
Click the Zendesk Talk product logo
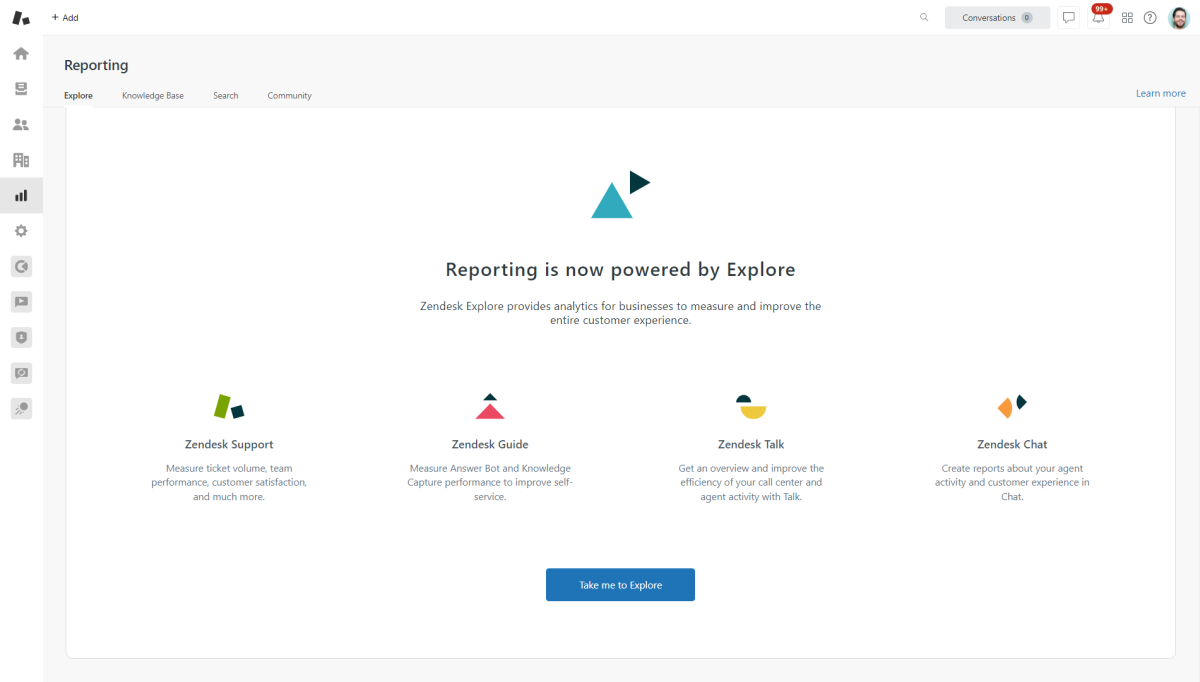point(751,406)
